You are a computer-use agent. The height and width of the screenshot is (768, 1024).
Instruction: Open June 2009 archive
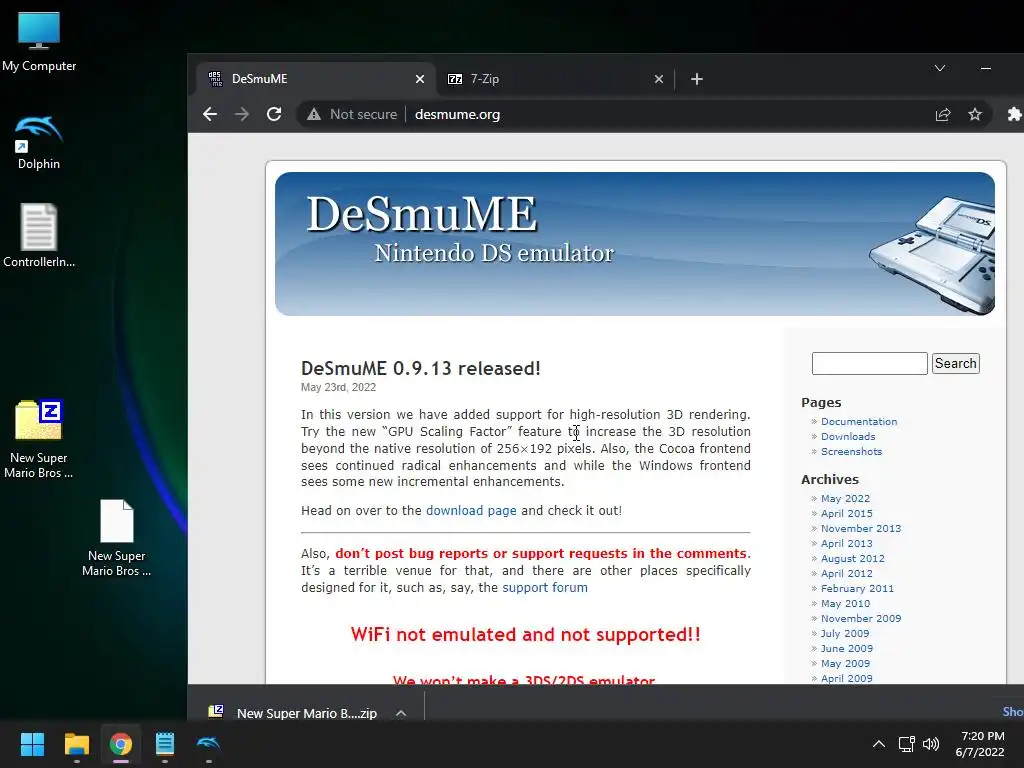coord(846,649)
